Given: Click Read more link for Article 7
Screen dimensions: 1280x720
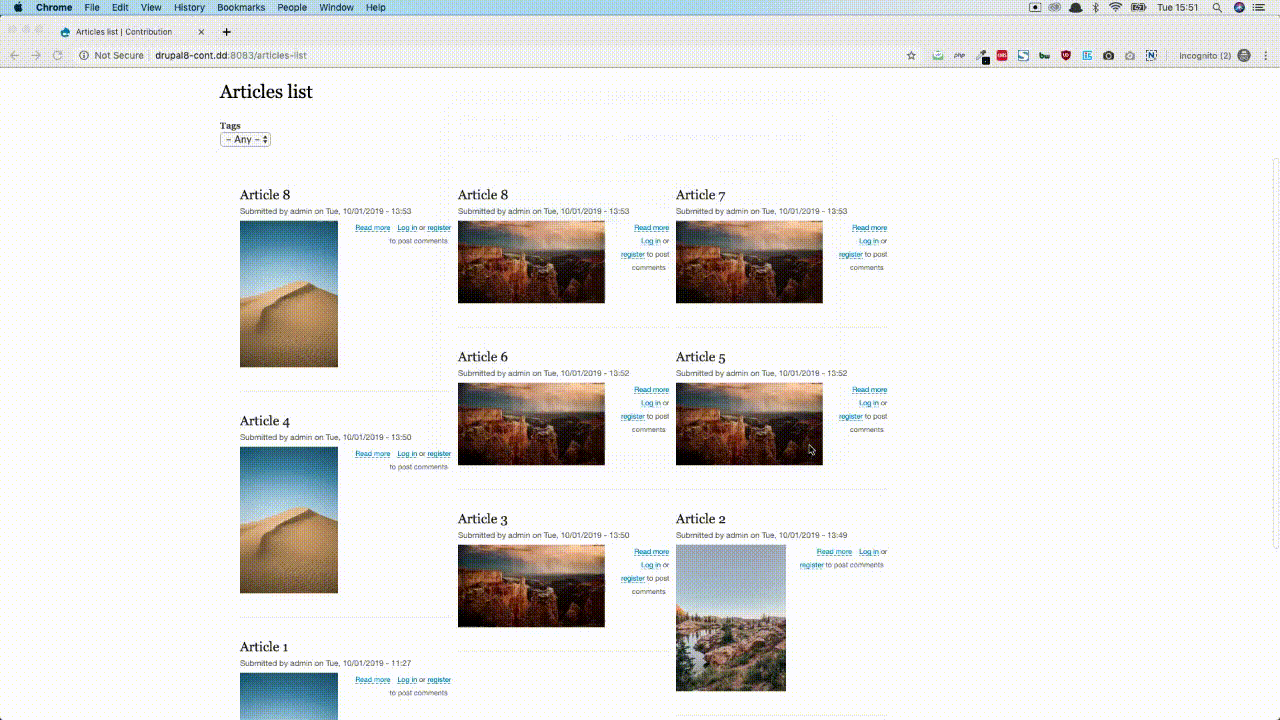Looking at the screenshot, I should [x=869, y=228].
